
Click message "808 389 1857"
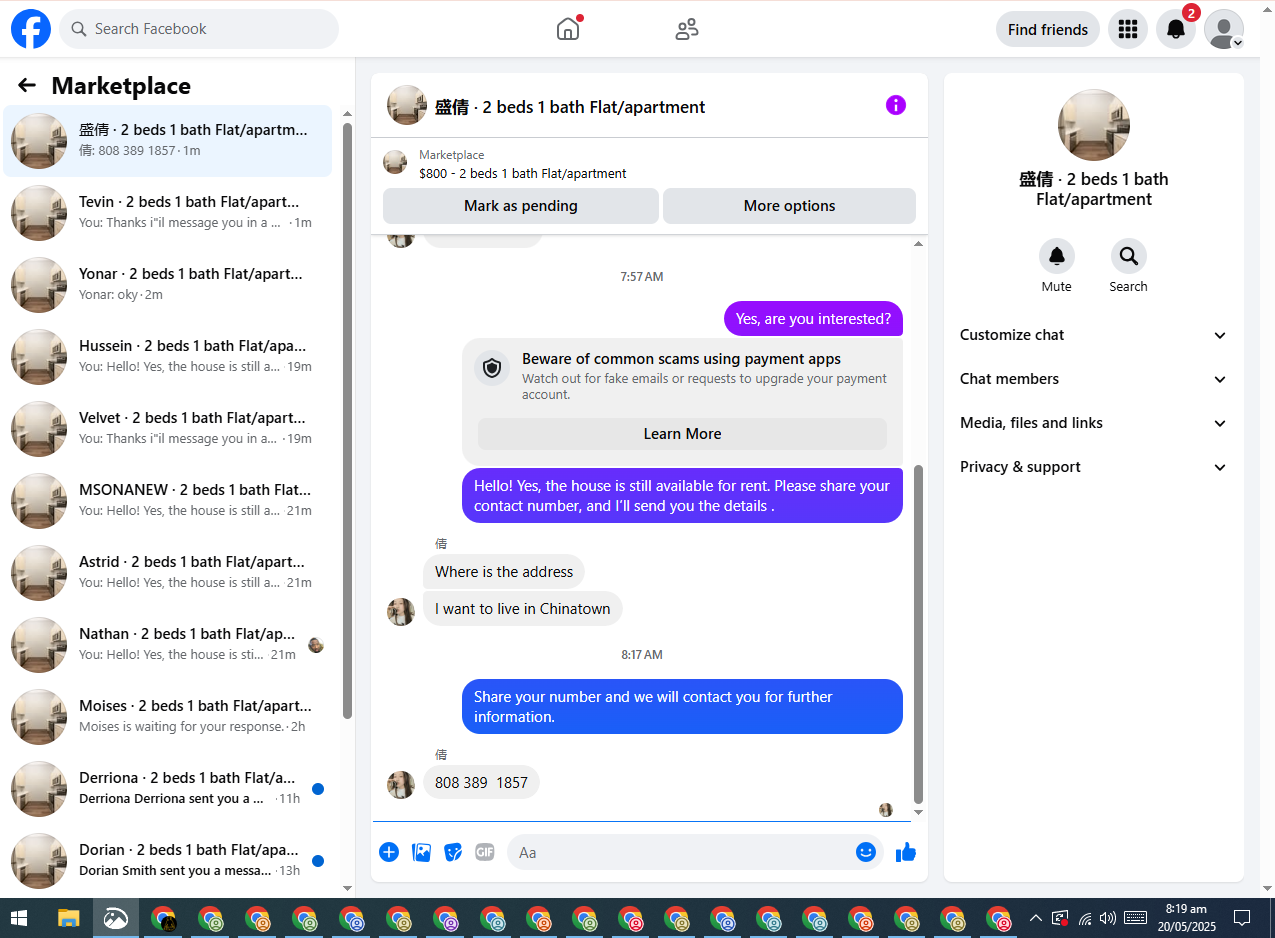pos(481,782)
